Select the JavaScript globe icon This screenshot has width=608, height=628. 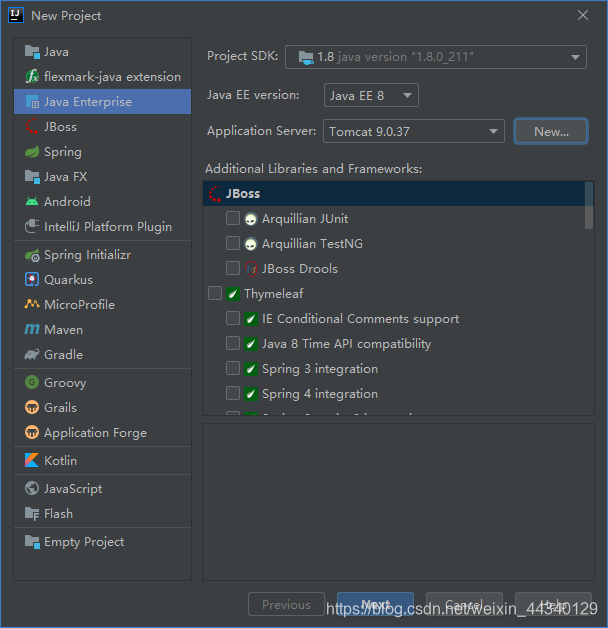point(32,489)
